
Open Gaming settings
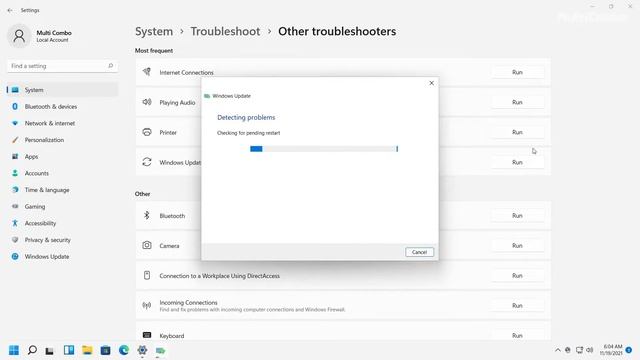[62, 207]
